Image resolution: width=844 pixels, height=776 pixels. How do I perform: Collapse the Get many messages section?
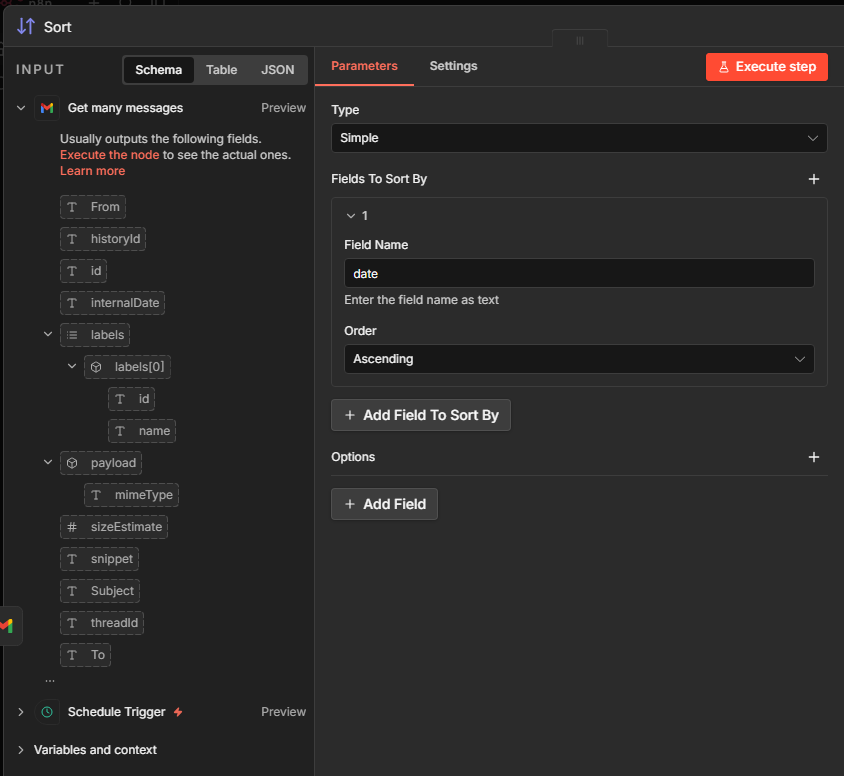tap(21, 108)
